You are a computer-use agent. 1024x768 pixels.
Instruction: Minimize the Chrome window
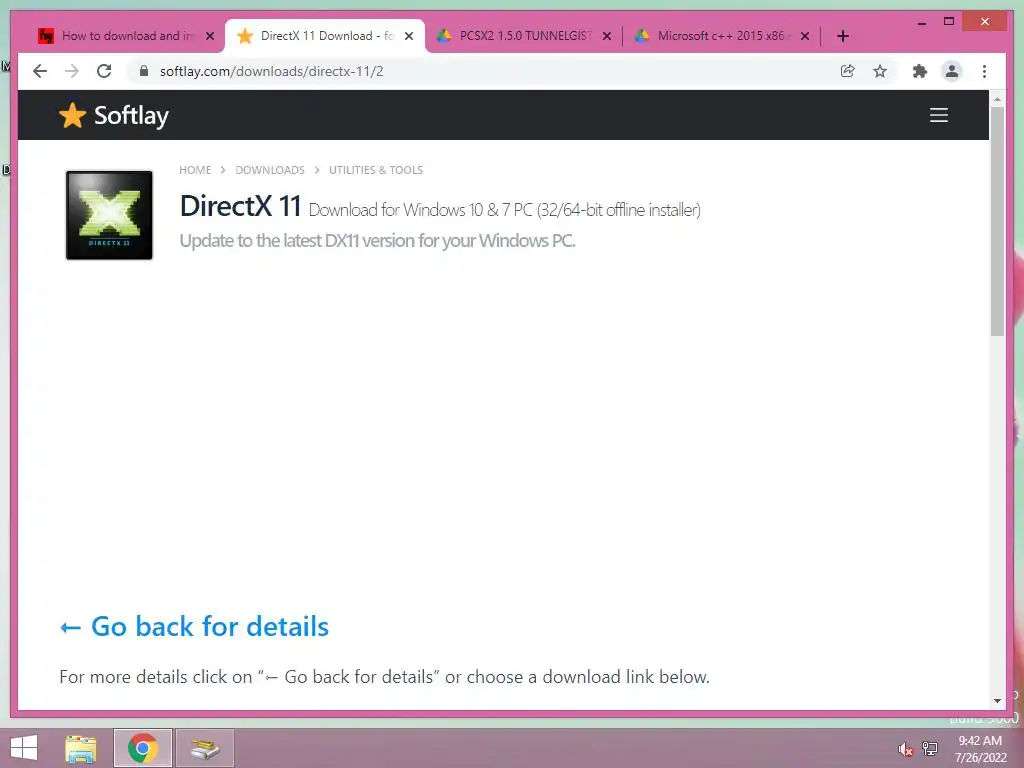[921, 23]
